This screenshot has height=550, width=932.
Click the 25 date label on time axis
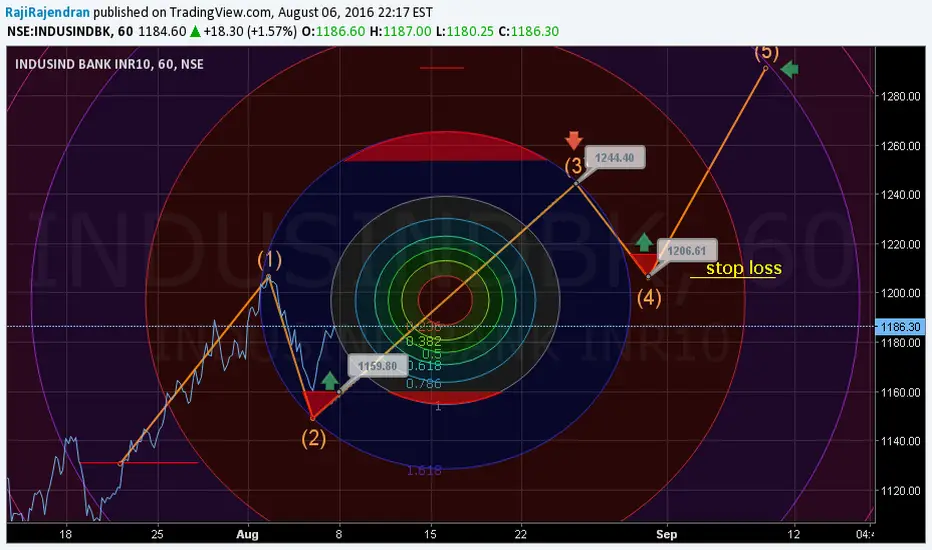[x=156, y=534]
